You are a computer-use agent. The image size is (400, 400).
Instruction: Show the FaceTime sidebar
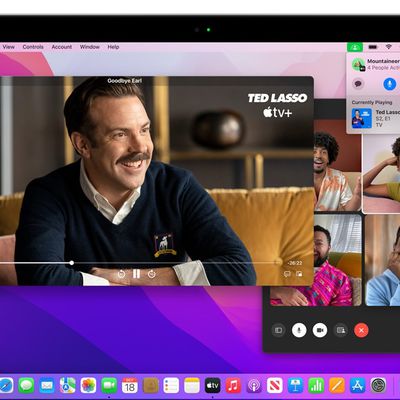pyautogui.click(x=279, y=330)
